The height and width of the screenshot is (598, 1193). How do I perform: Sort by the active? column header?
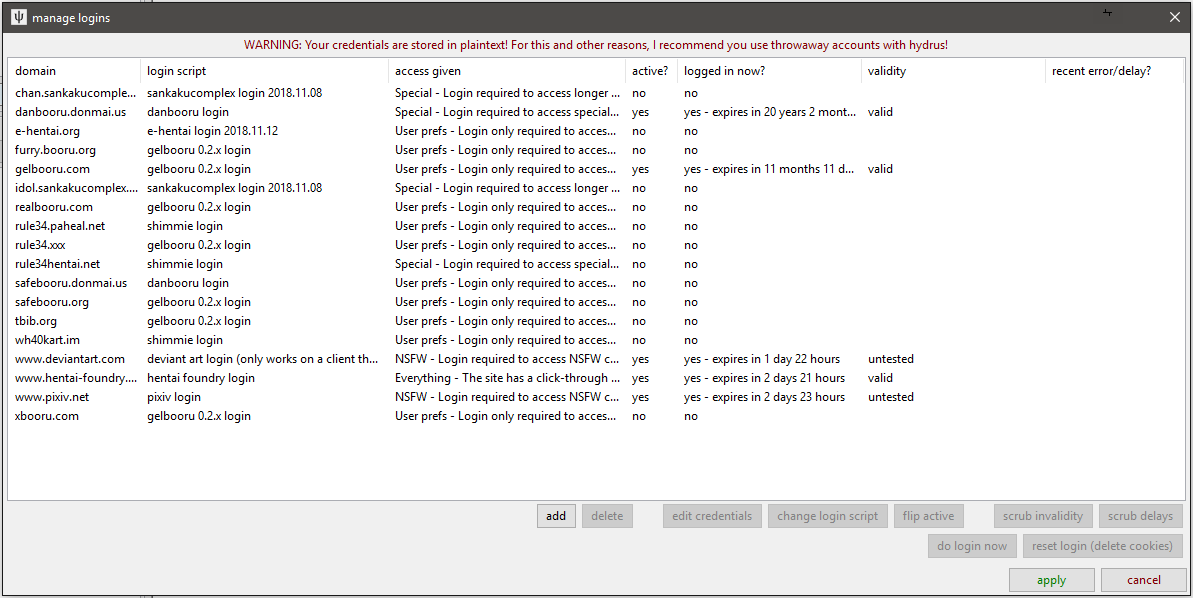(651, 71)
